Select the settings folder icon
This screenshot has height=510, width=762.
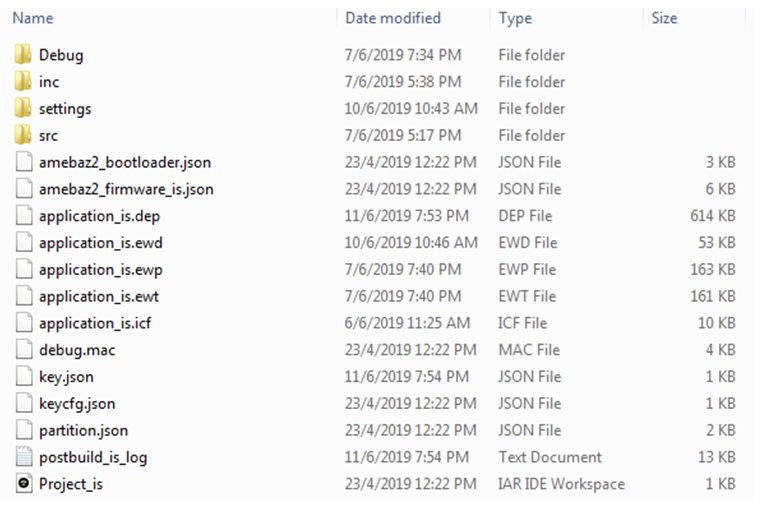pyautogui.click(x=23, y=108)
